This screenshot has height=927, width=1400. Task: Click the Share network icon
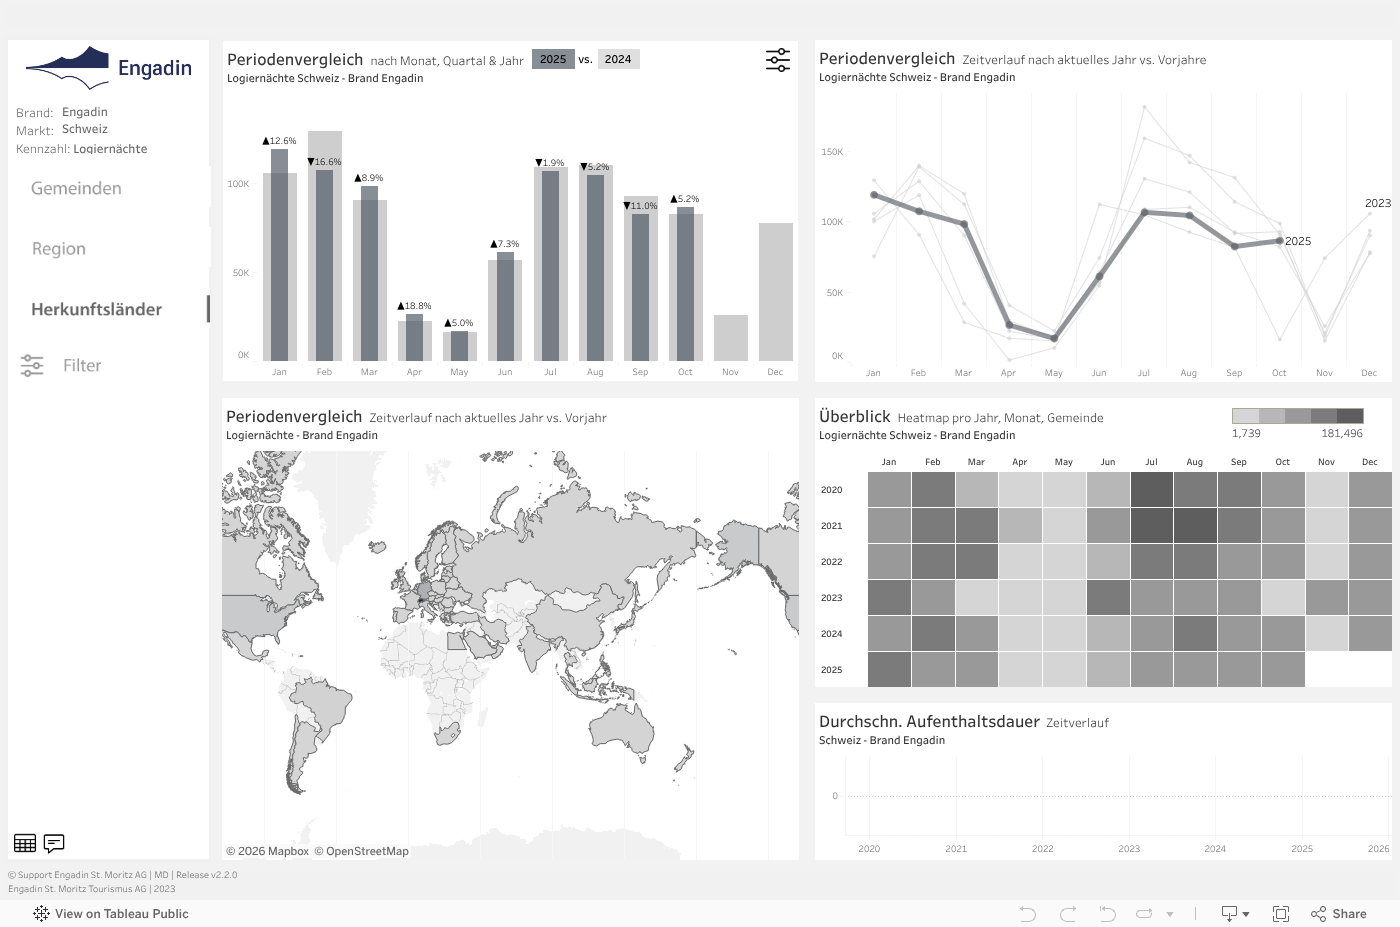click(1319, 914)
